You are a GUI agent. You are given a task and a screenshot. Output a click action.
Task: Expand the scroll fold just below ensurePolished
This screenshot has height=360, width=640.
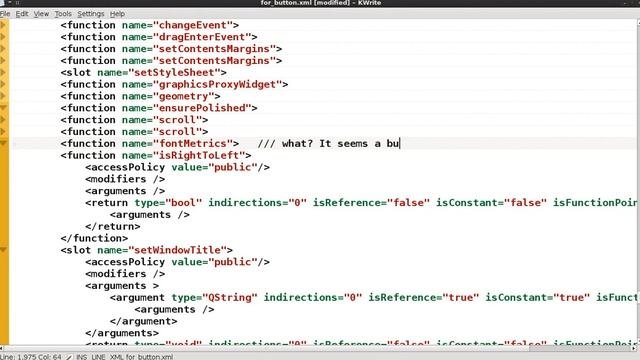(3, 120)
